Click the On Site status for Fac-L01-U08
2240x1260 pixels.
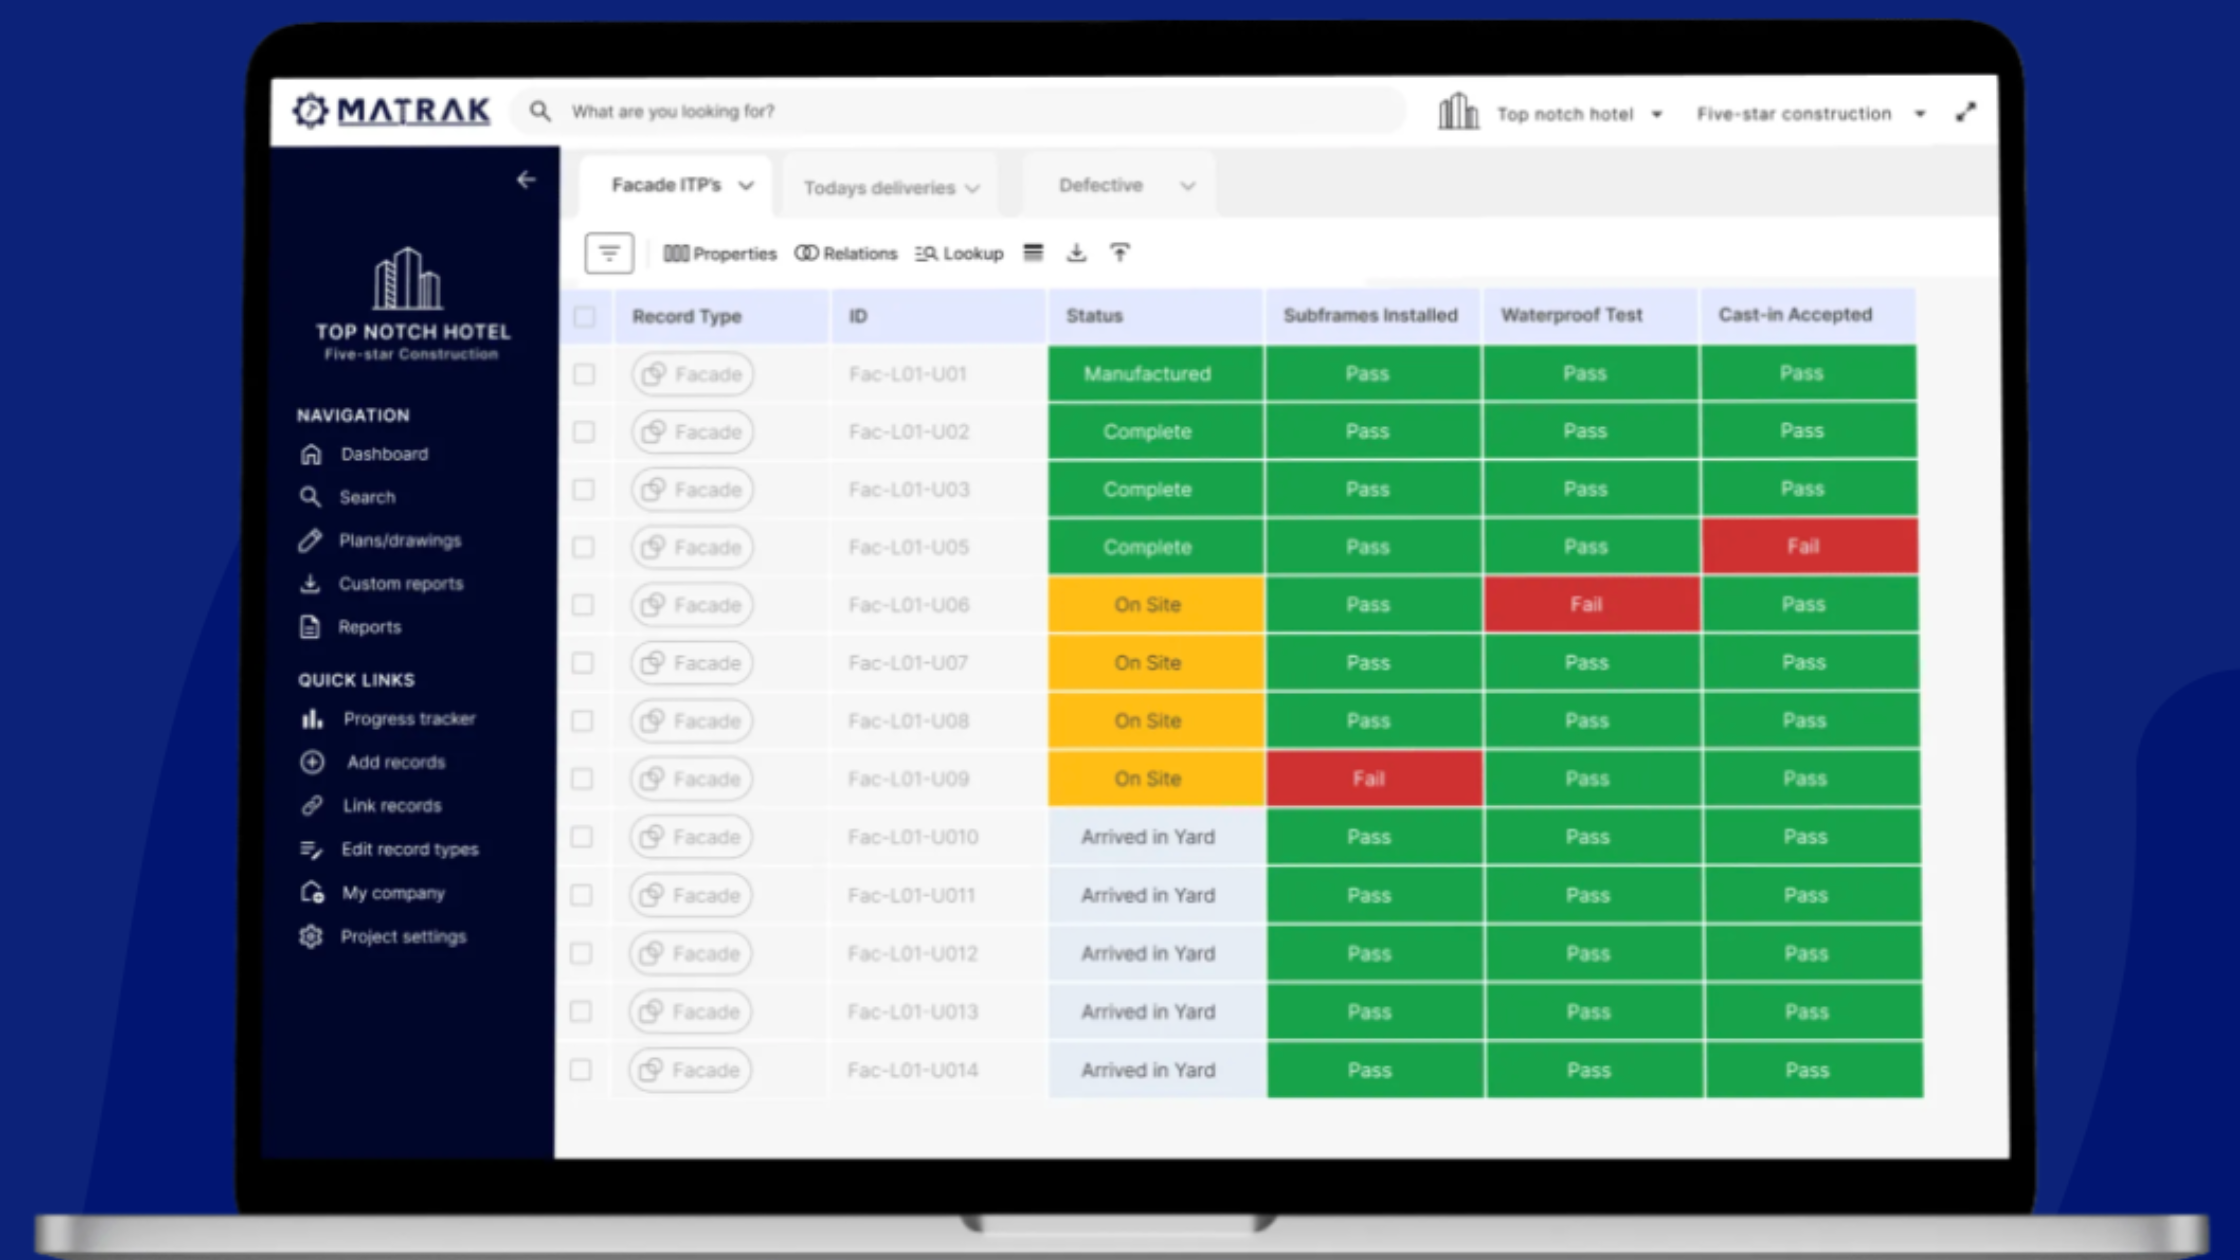pos(1156,721)
